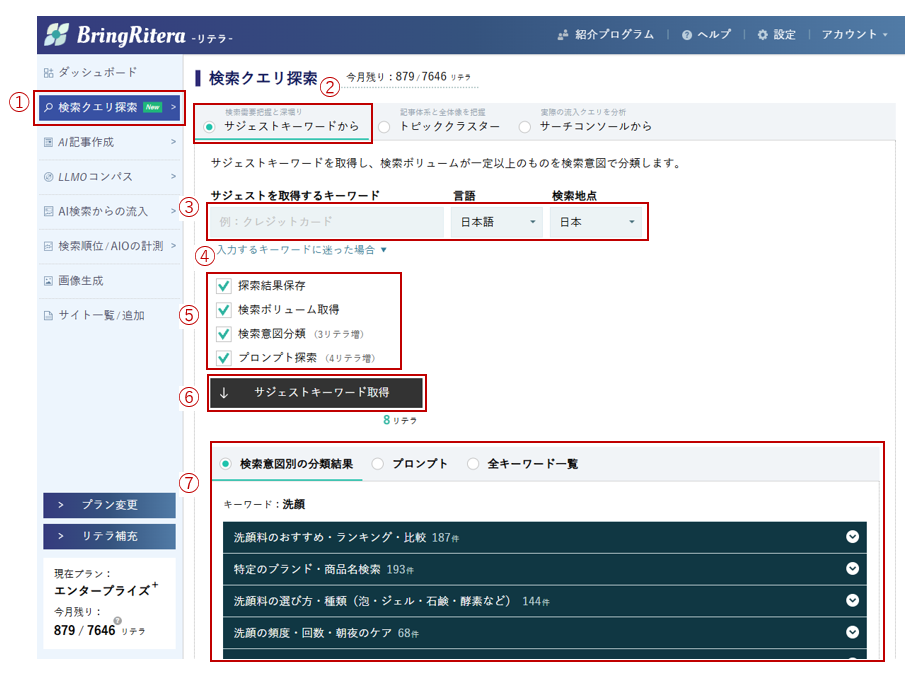Open 検索クエリ探索 sidebar item
Screen dimensions: 912x673
[x=109, y=107]
